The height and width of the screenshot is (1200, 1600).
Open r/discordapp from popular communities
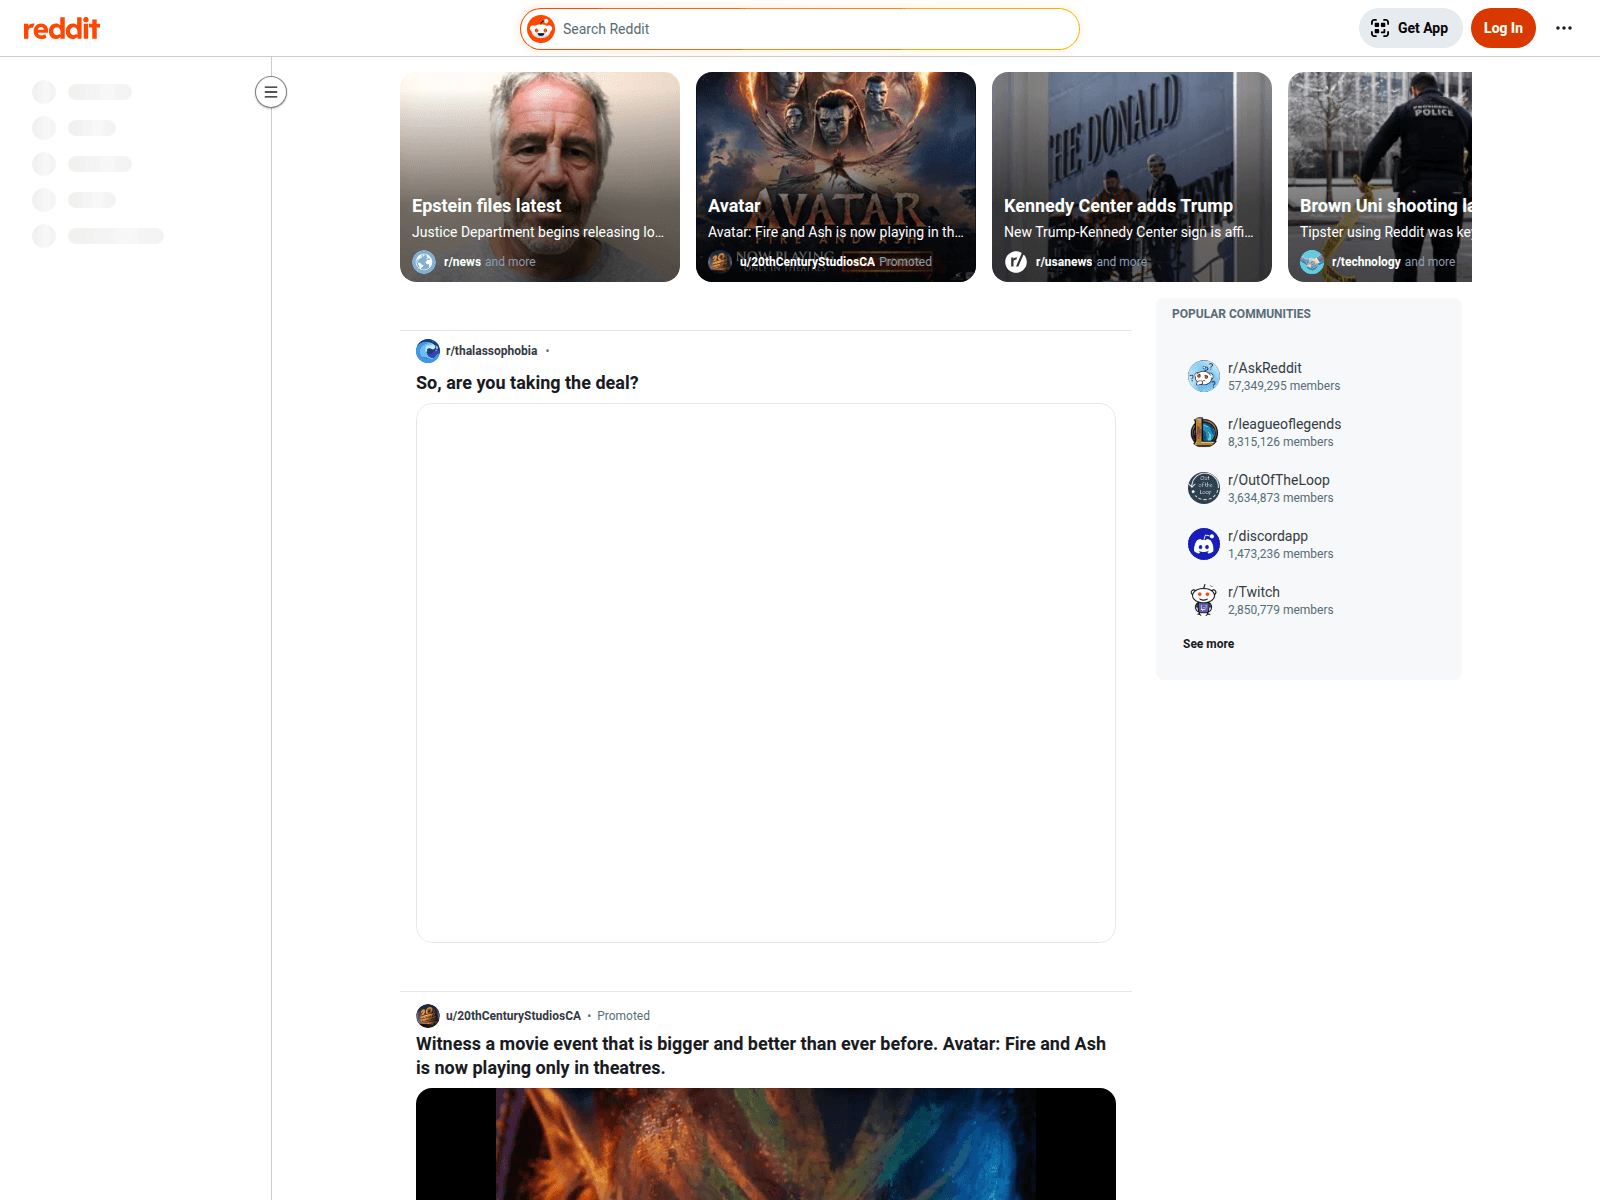pyautogui.click(x=1268, y=536)
